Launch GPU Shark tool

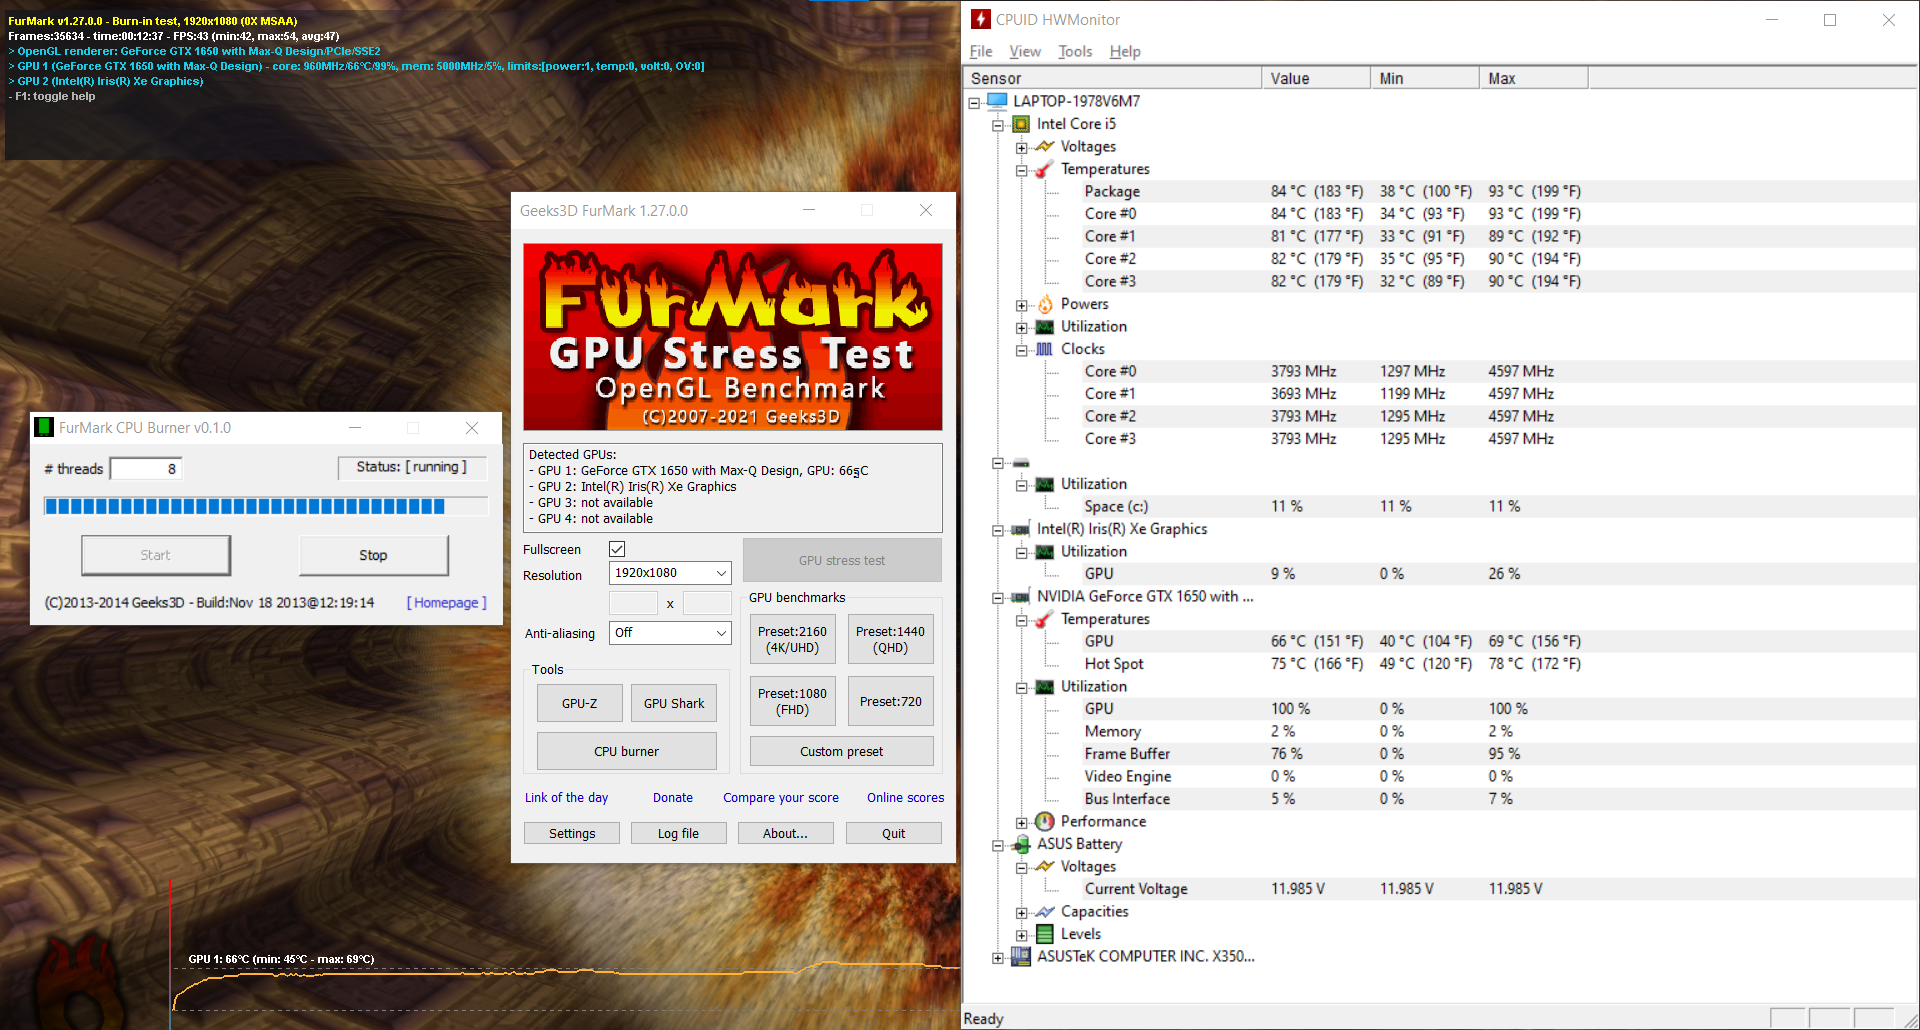pyautogui.click(x=674, y=703)
